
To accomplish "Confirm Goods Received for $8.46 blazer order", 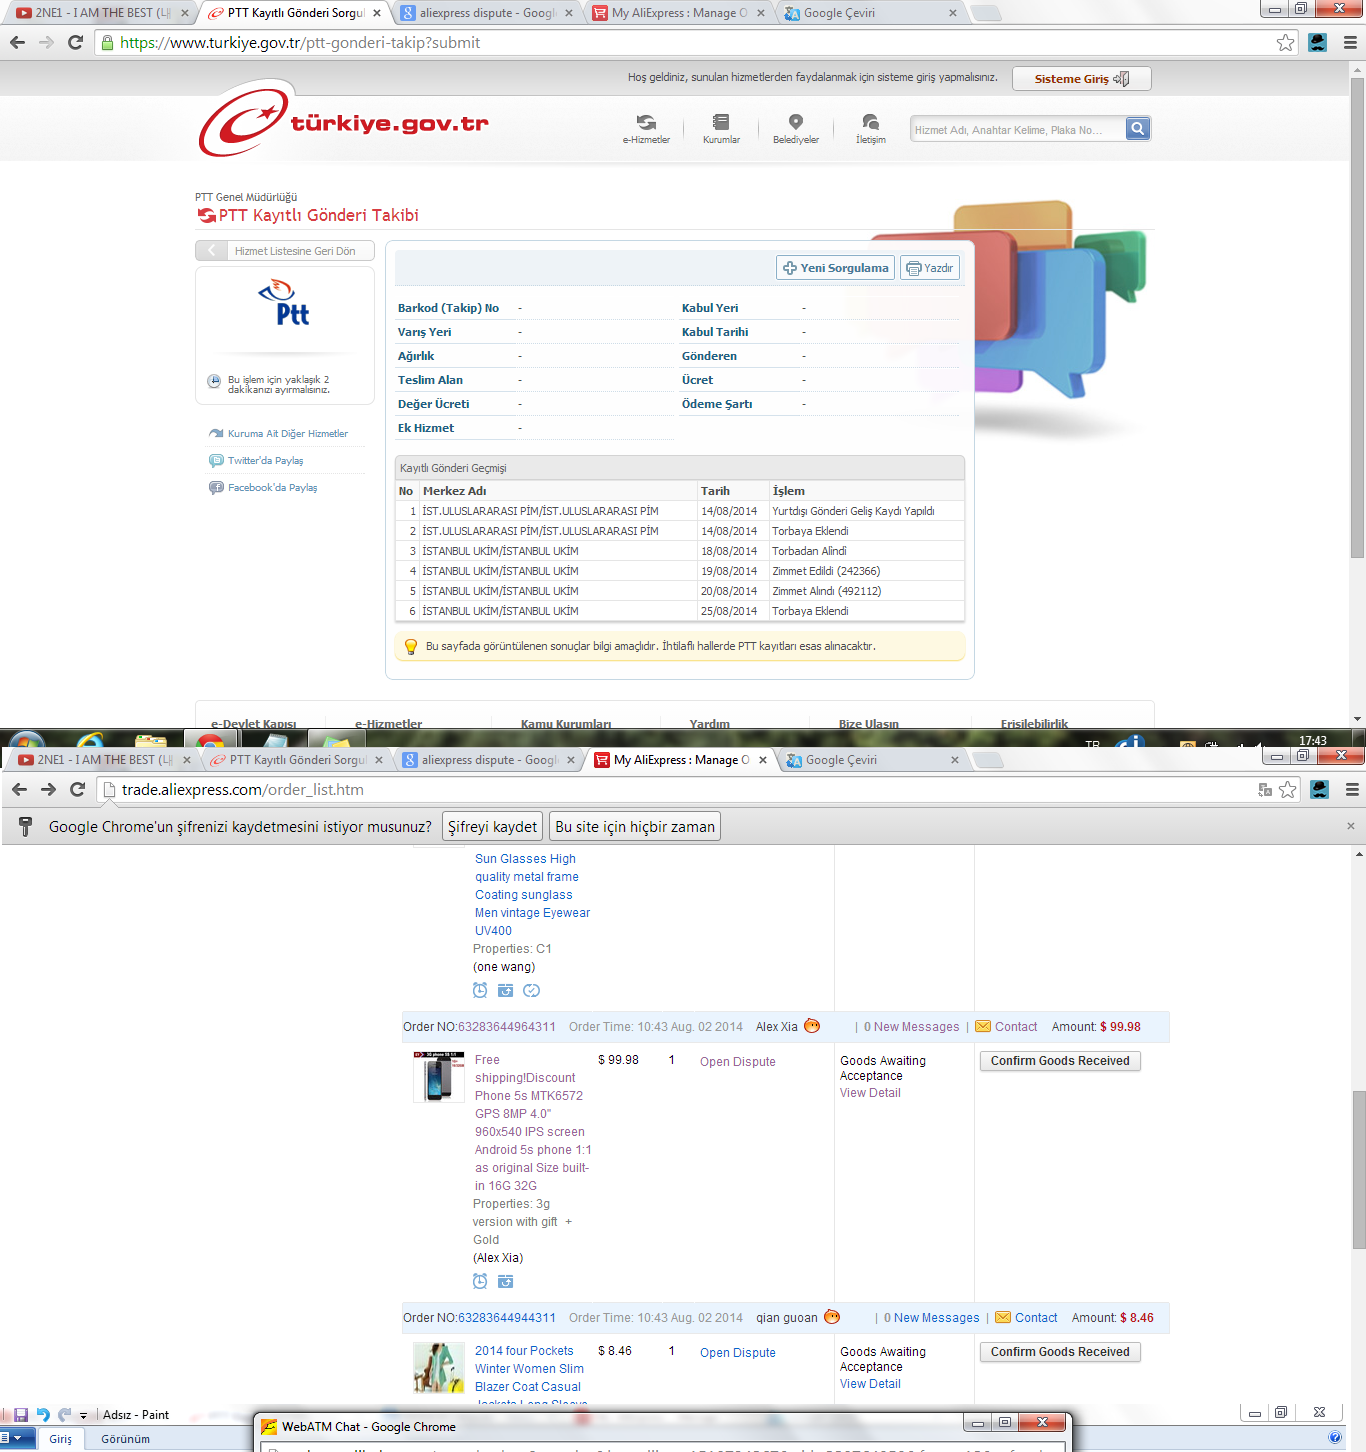I will (1060, 1352).
